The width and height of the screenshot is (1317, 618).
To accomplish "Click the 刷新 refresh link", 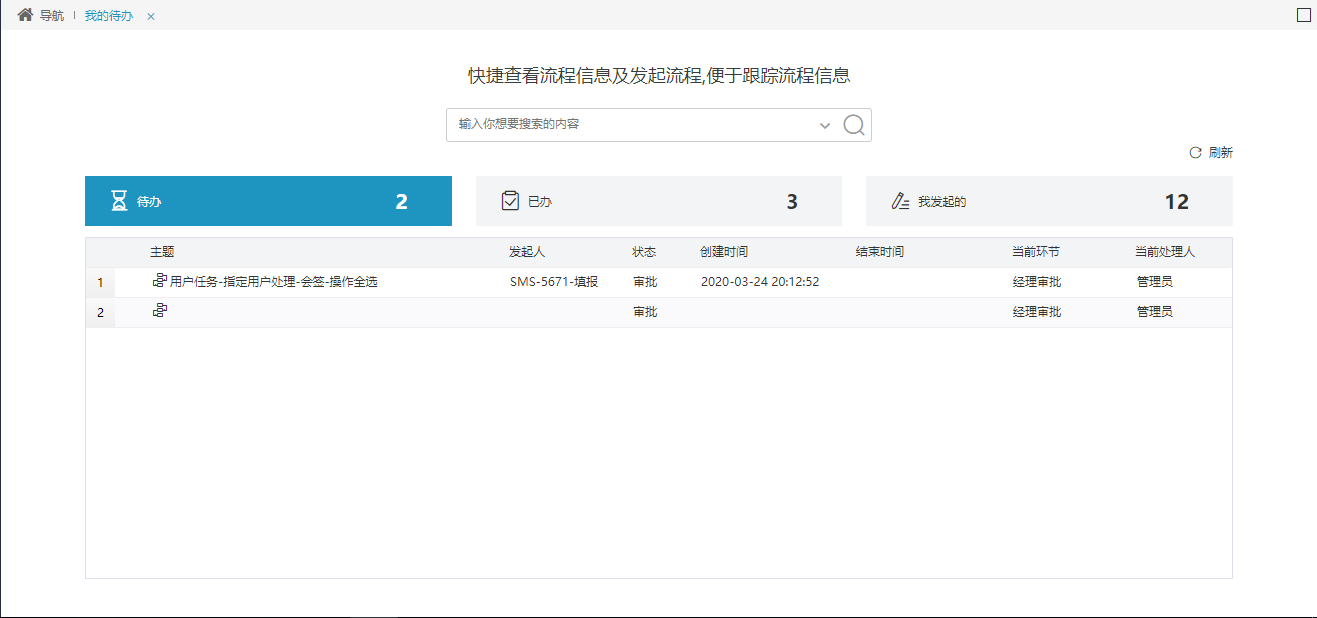I will 1221,153.
